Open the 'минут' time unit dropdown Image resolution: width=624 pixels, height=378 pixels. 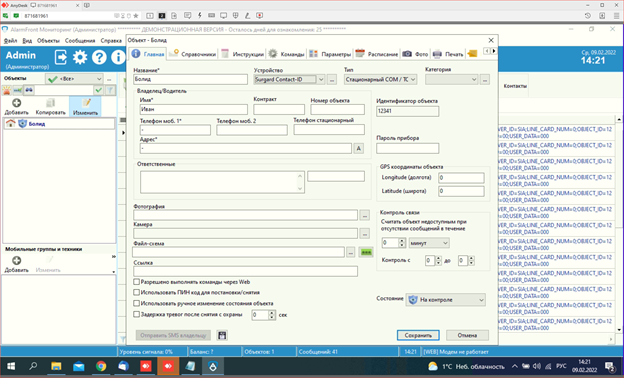pos(429,243)
